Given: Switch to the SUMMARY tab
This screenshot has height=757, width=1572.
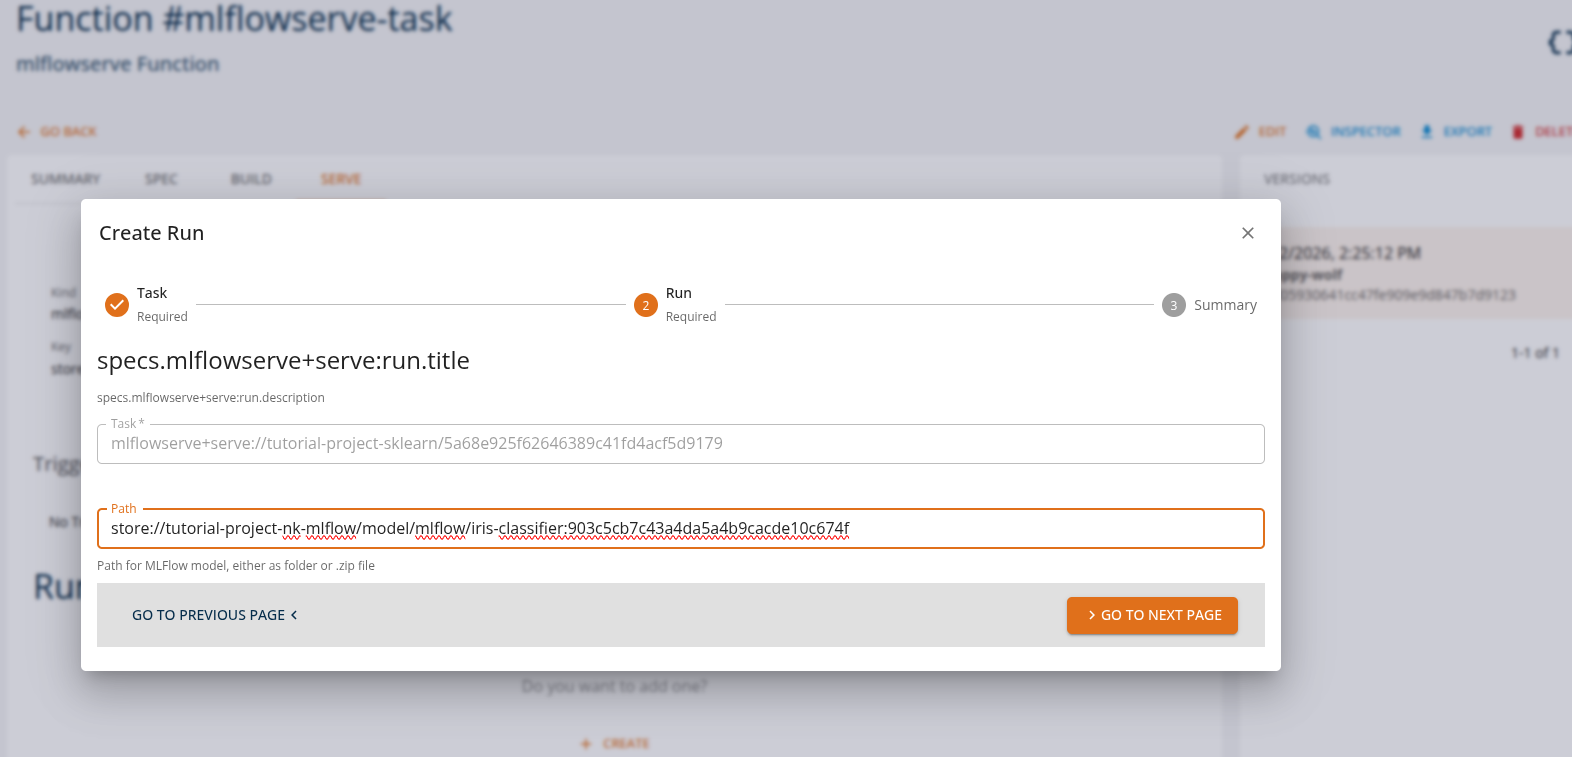Looking at the screenshot, I should pos(65,179).
